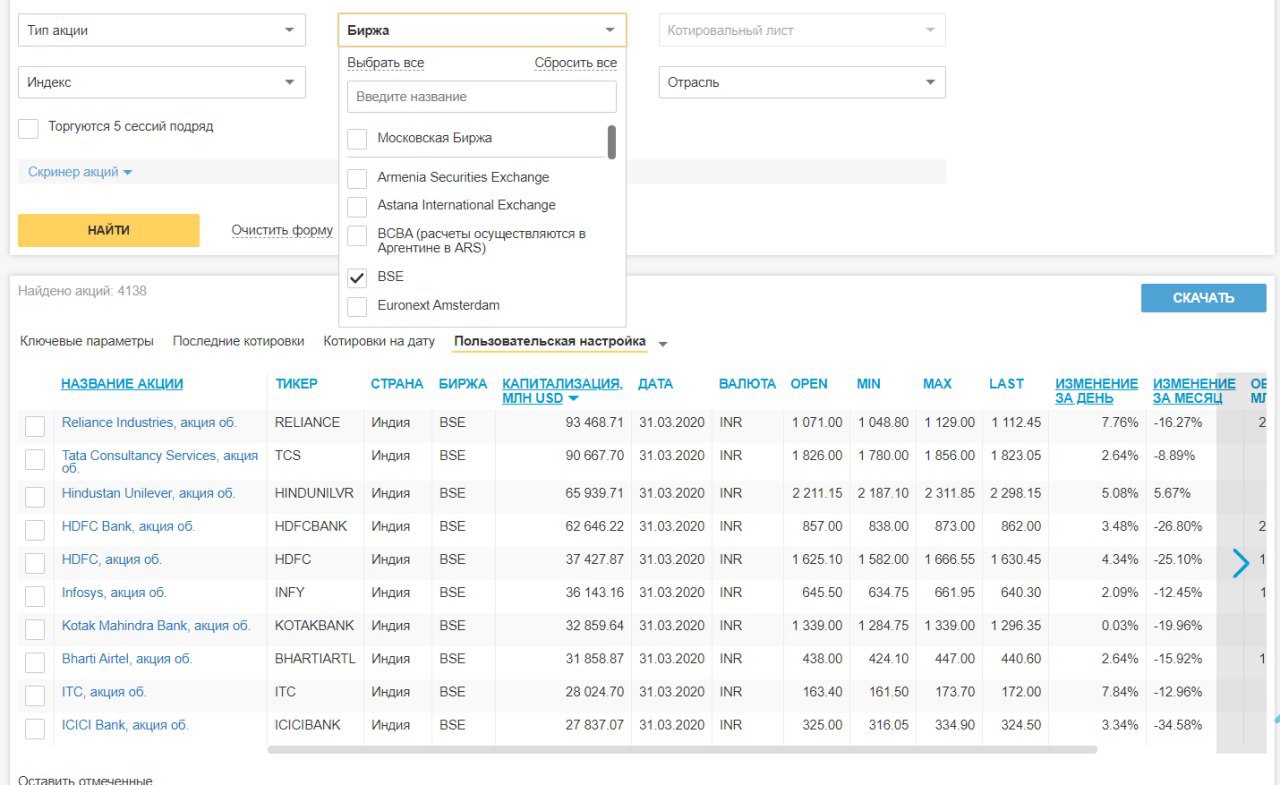
Task: Switch to the Ключевые параметры tab
Action: pyautogui.click(x=87, y=341)
